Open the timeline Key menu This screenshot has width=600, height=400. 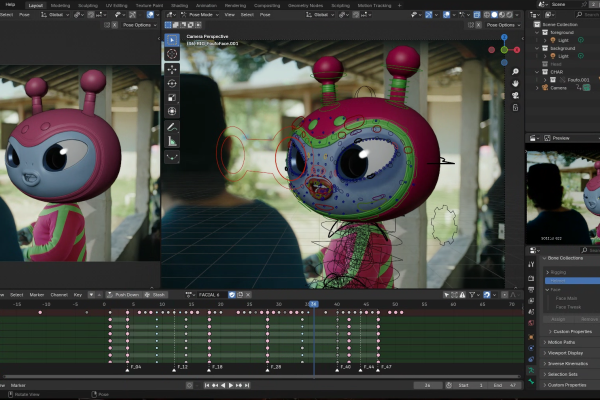(78, 295)
